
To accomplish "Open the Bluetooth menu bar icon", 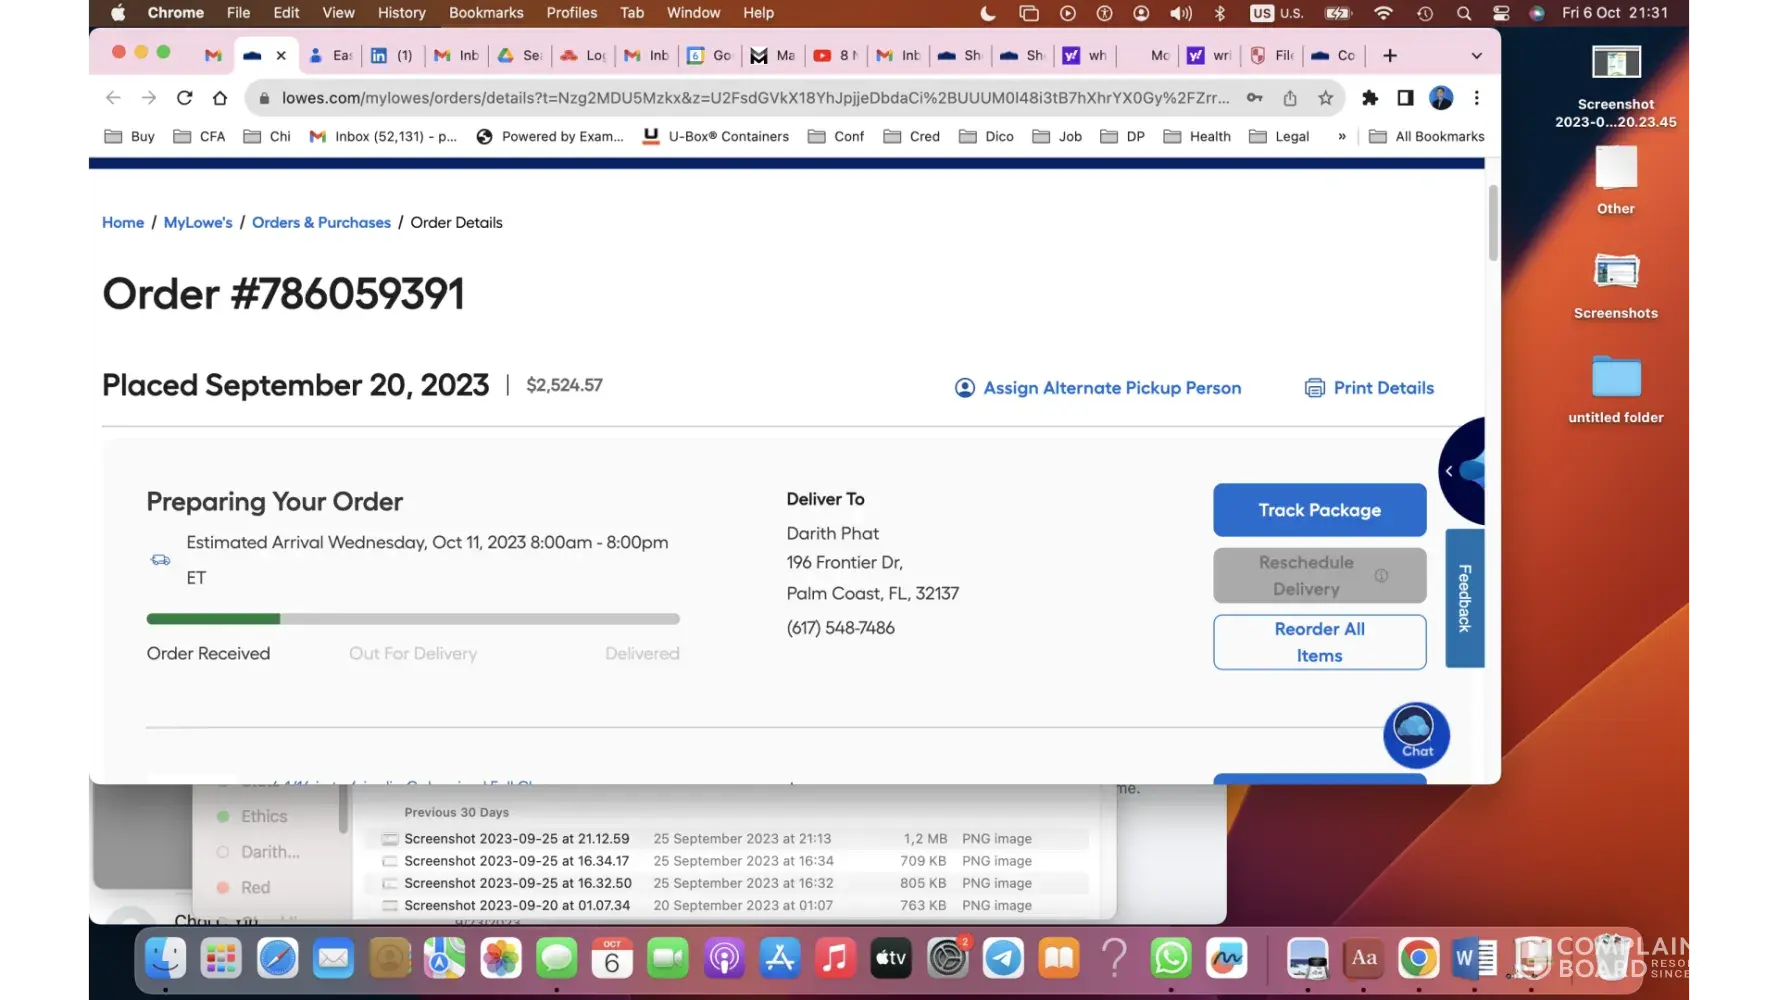I will click(1220, 13).
